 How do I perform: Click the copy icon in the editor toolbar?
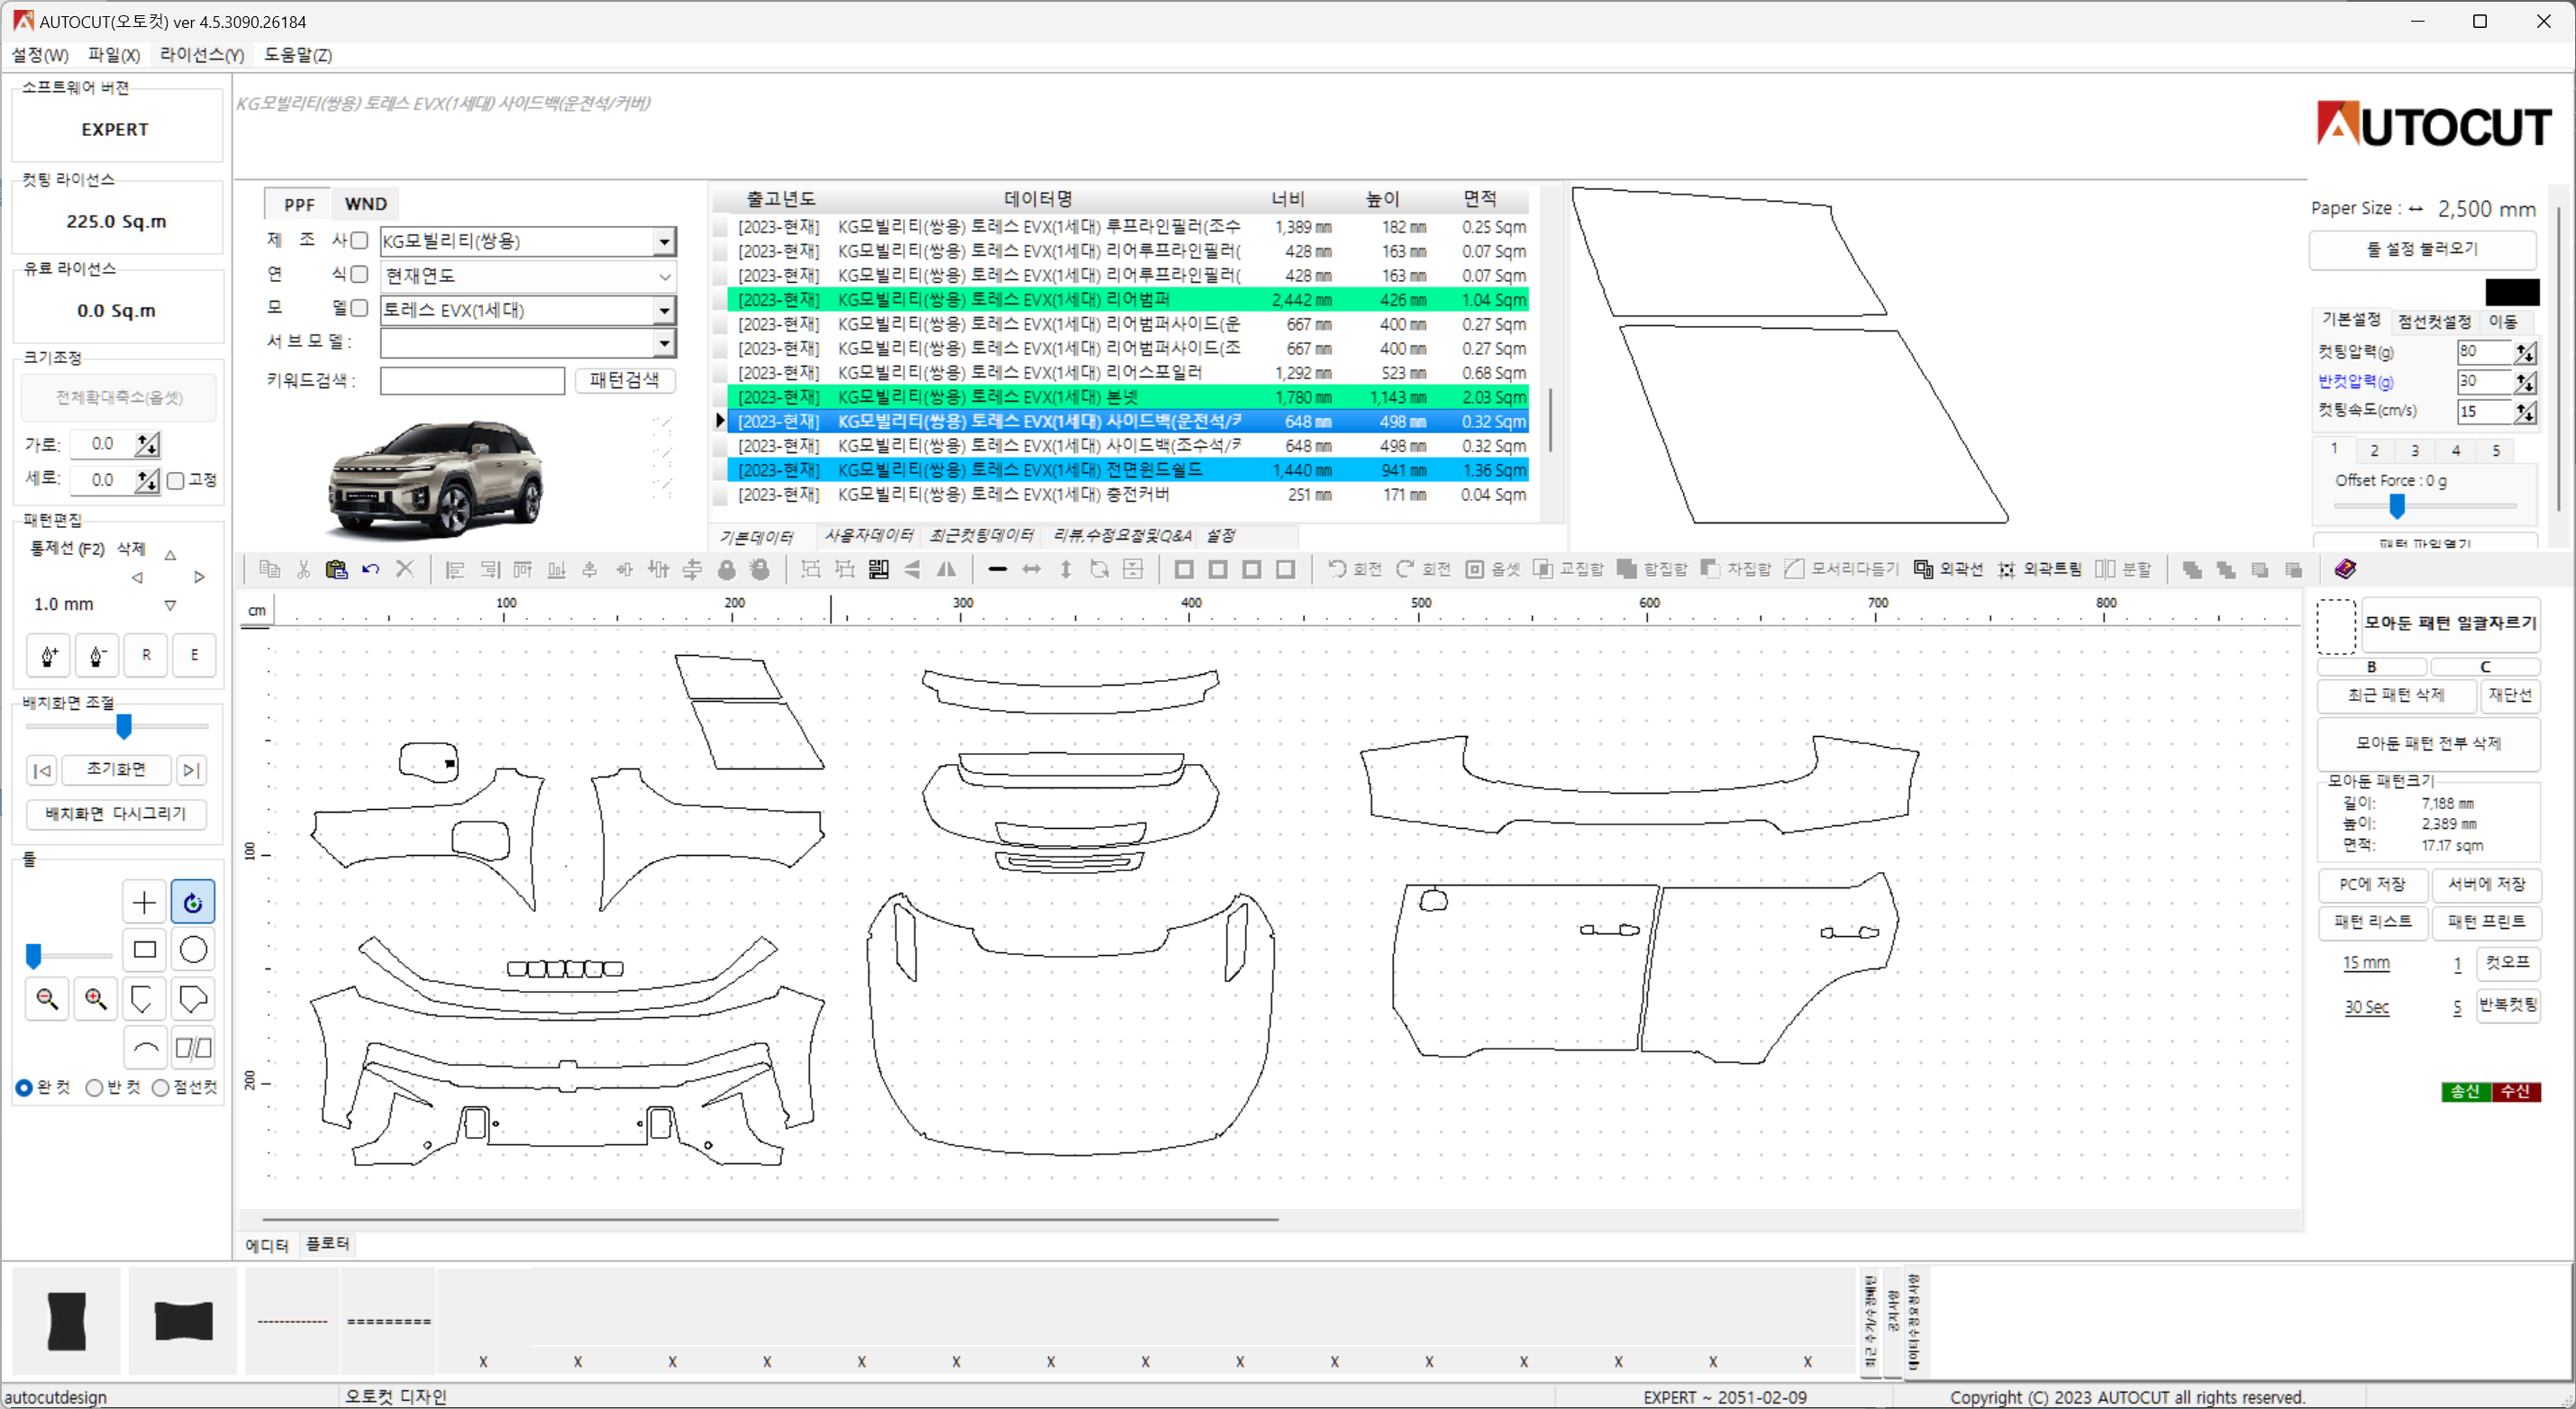tap(269, 569)
